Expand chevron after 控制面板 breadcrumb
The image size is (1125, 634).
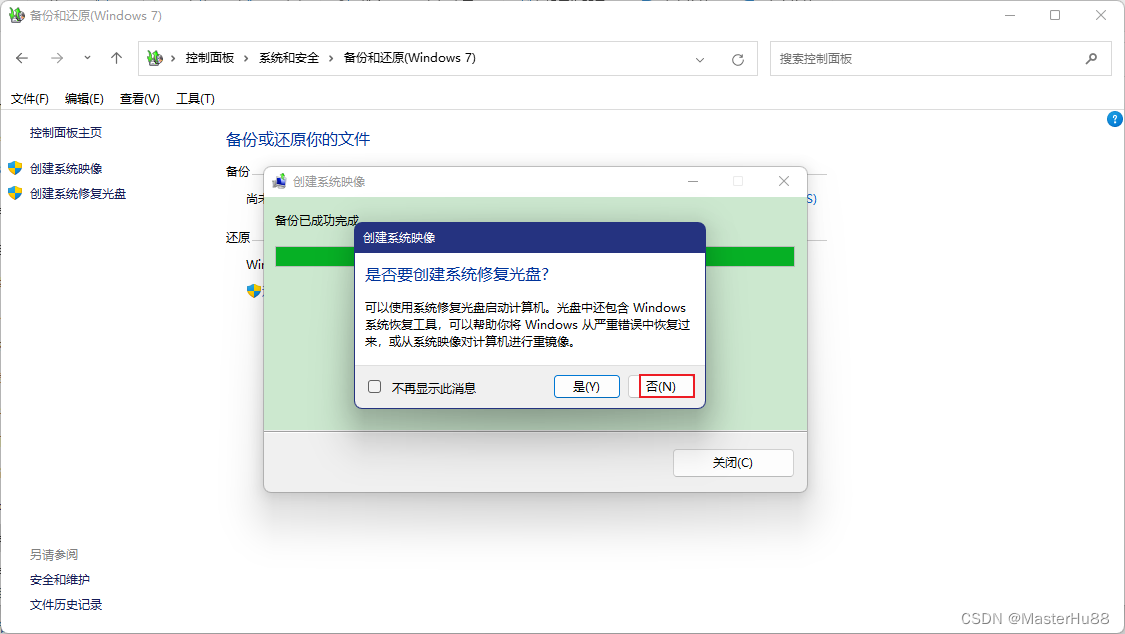click(x=246, y=59)
